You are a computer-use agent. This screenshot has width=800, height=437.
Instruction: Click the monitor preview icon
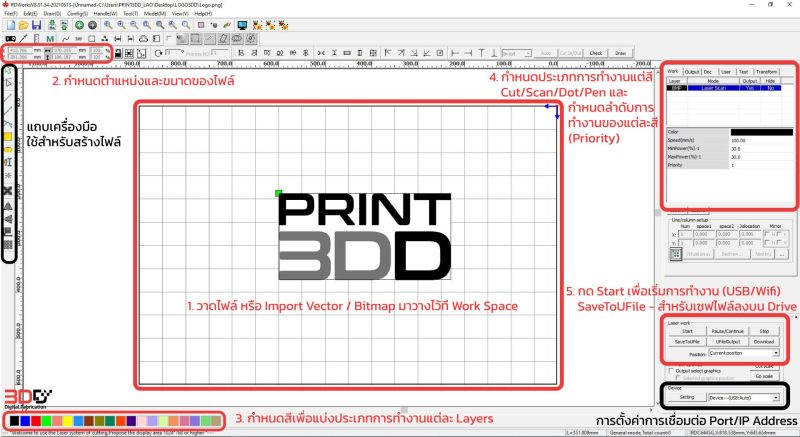click(x=242, y=25)
